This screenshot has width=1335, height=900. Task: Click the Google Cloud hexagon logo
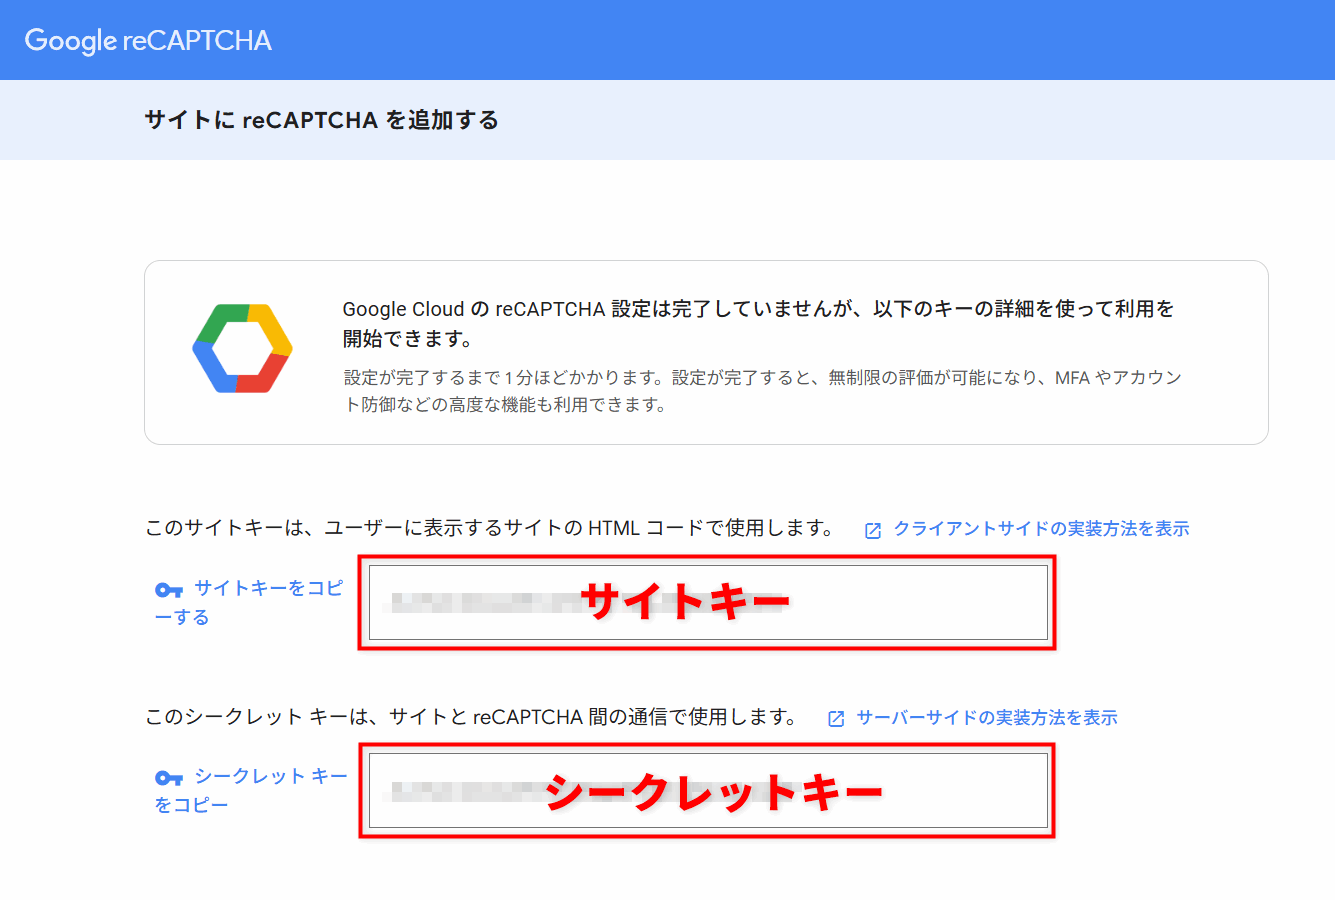click(x=242, y=348)
